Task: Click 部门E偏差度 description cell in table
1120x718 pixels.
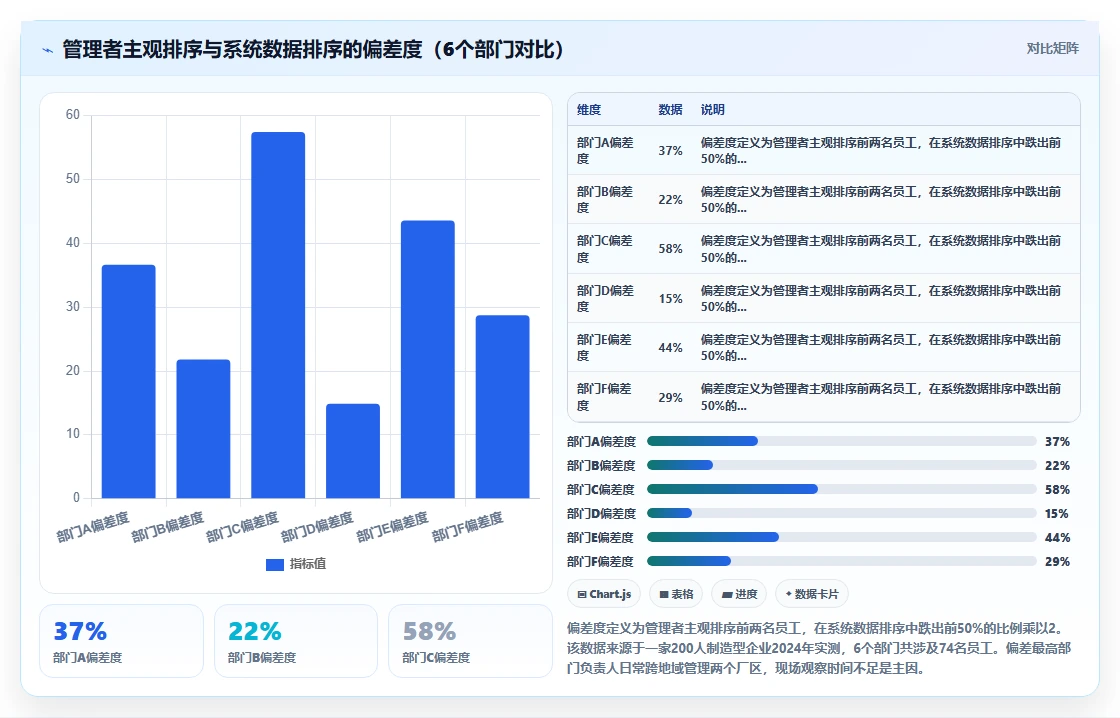Action: click(x=881, y=348)
